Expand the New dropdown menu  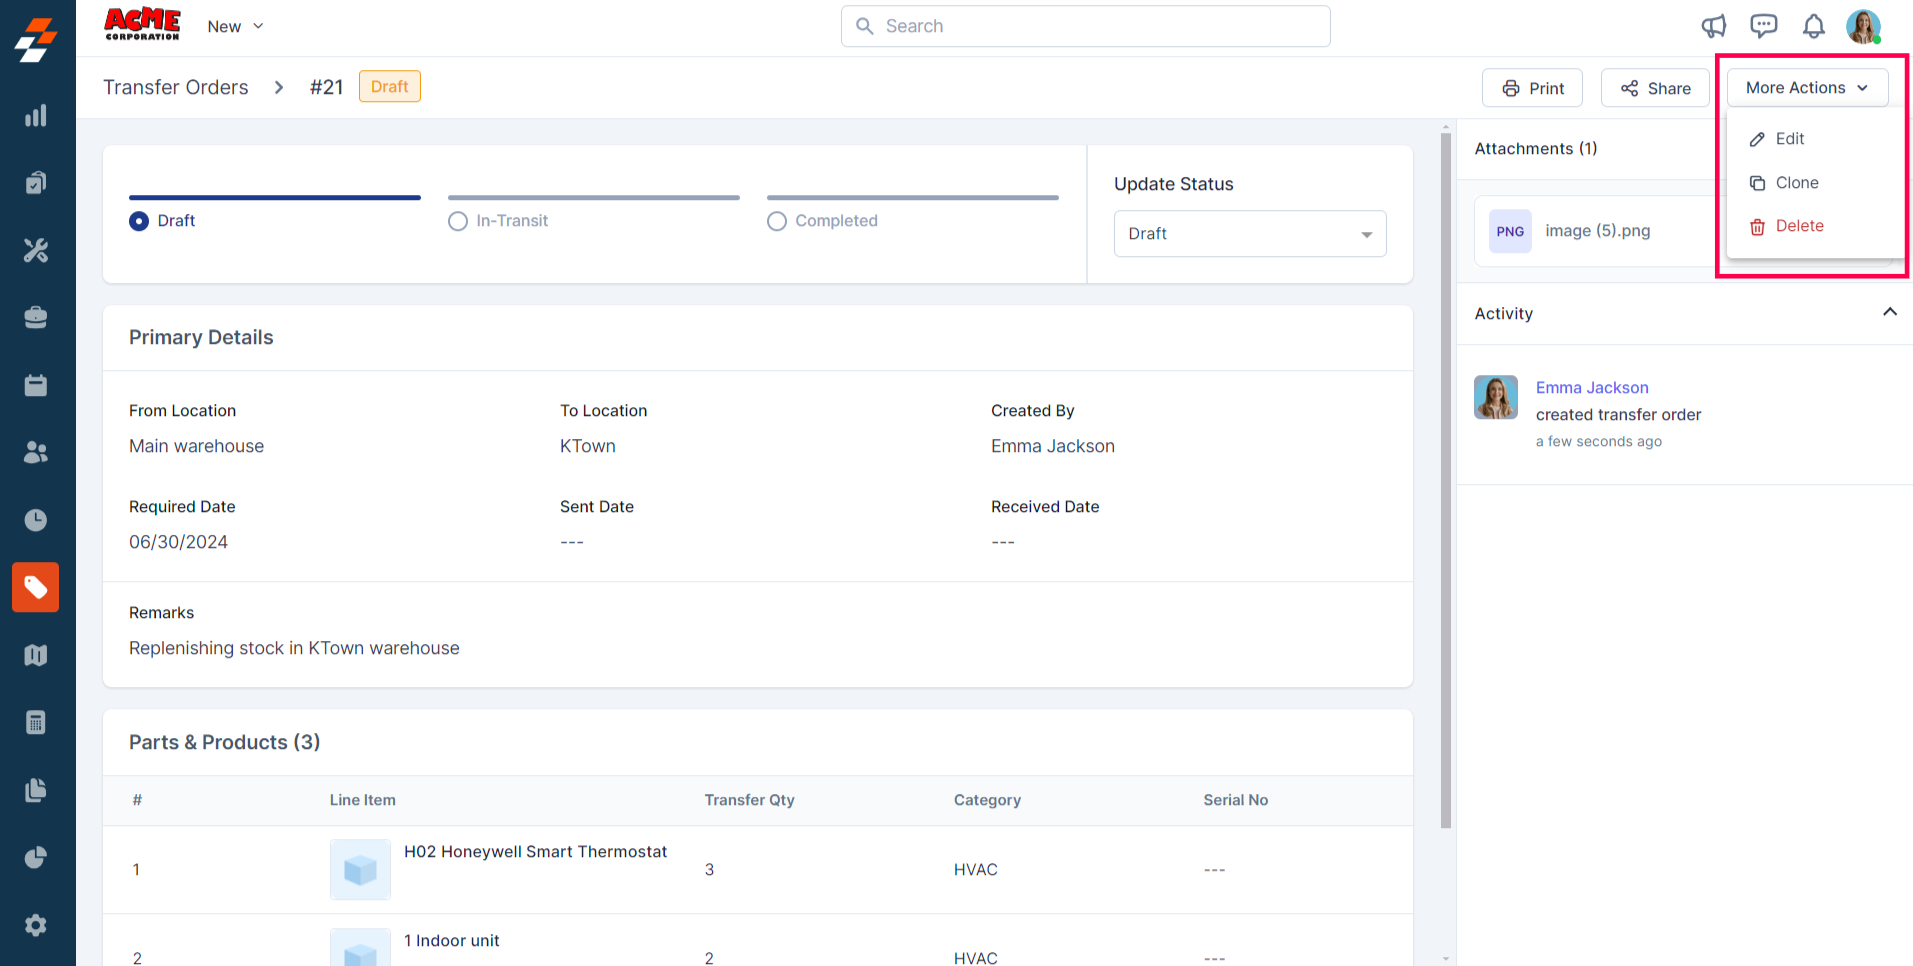coord(235,27)
